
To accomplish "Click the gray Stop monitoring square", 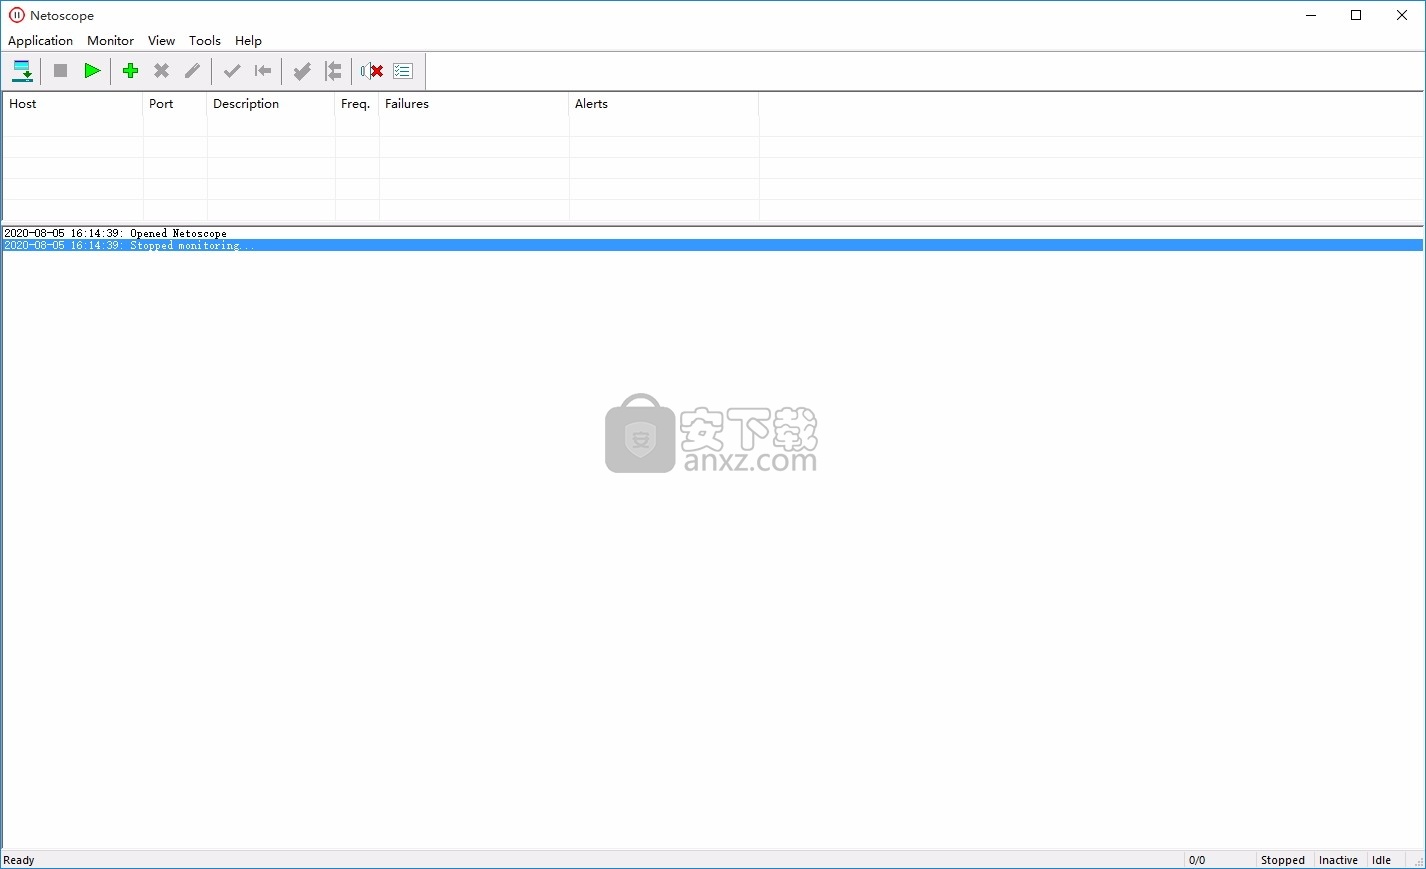I will point(60,71).
